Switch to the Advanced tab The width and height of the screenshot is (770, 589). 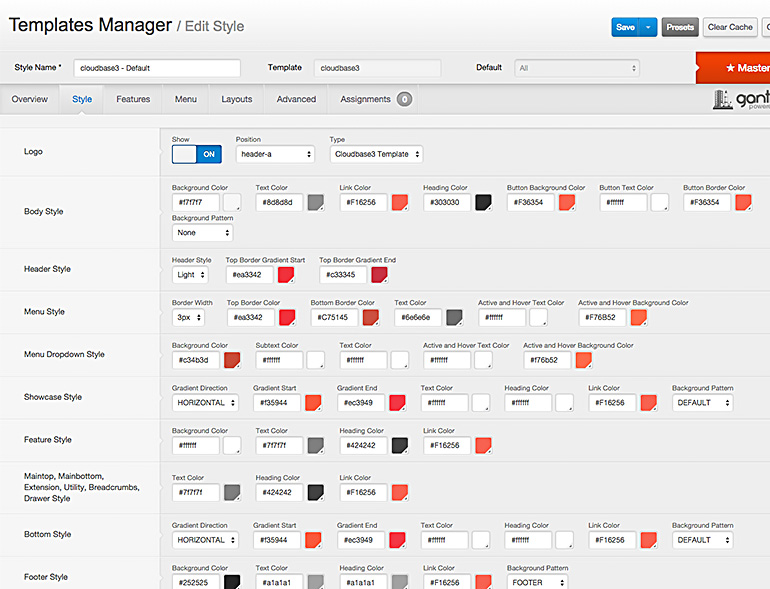296,99
